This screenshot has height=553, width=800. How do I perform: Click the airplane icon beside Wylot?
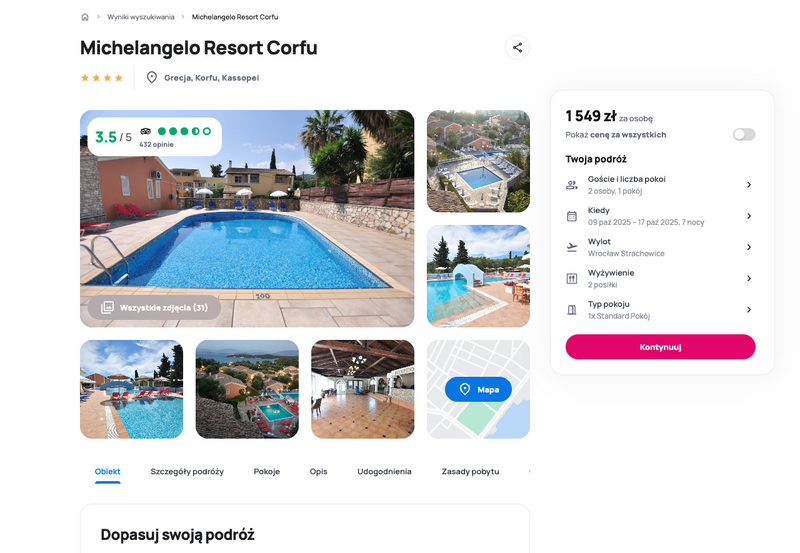click(x=572, y=247)
